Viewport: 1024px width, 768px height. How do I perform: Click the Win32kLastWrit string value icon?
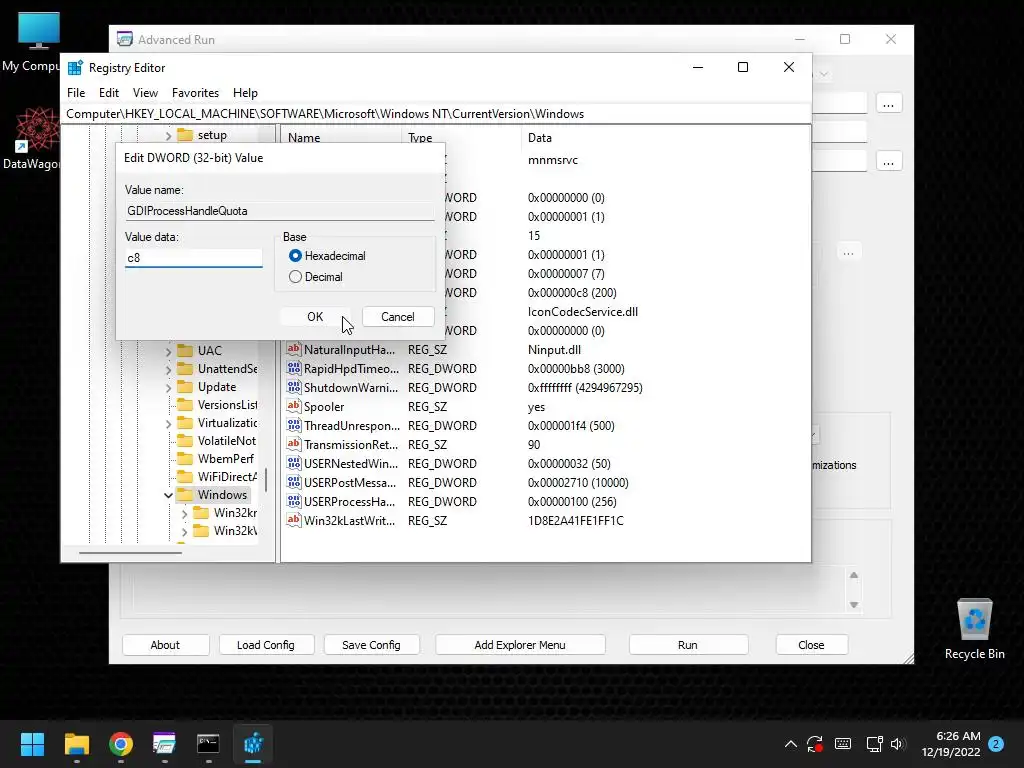[x=294, y=520]
